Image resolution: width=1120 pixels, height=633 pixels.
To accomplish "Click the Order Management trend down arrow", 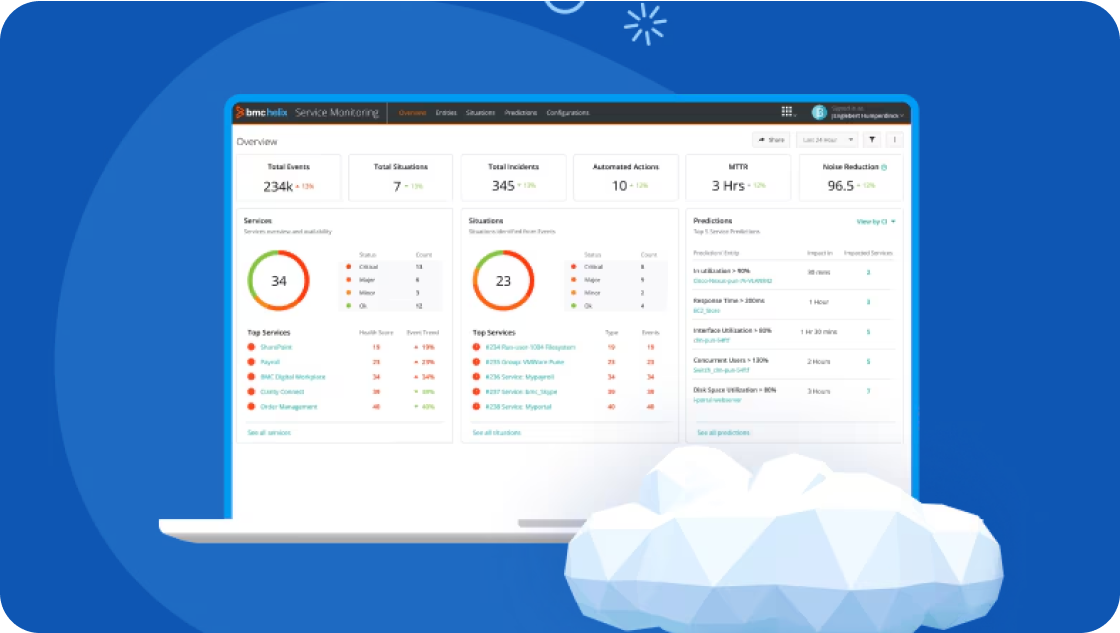I will [416, 407].
